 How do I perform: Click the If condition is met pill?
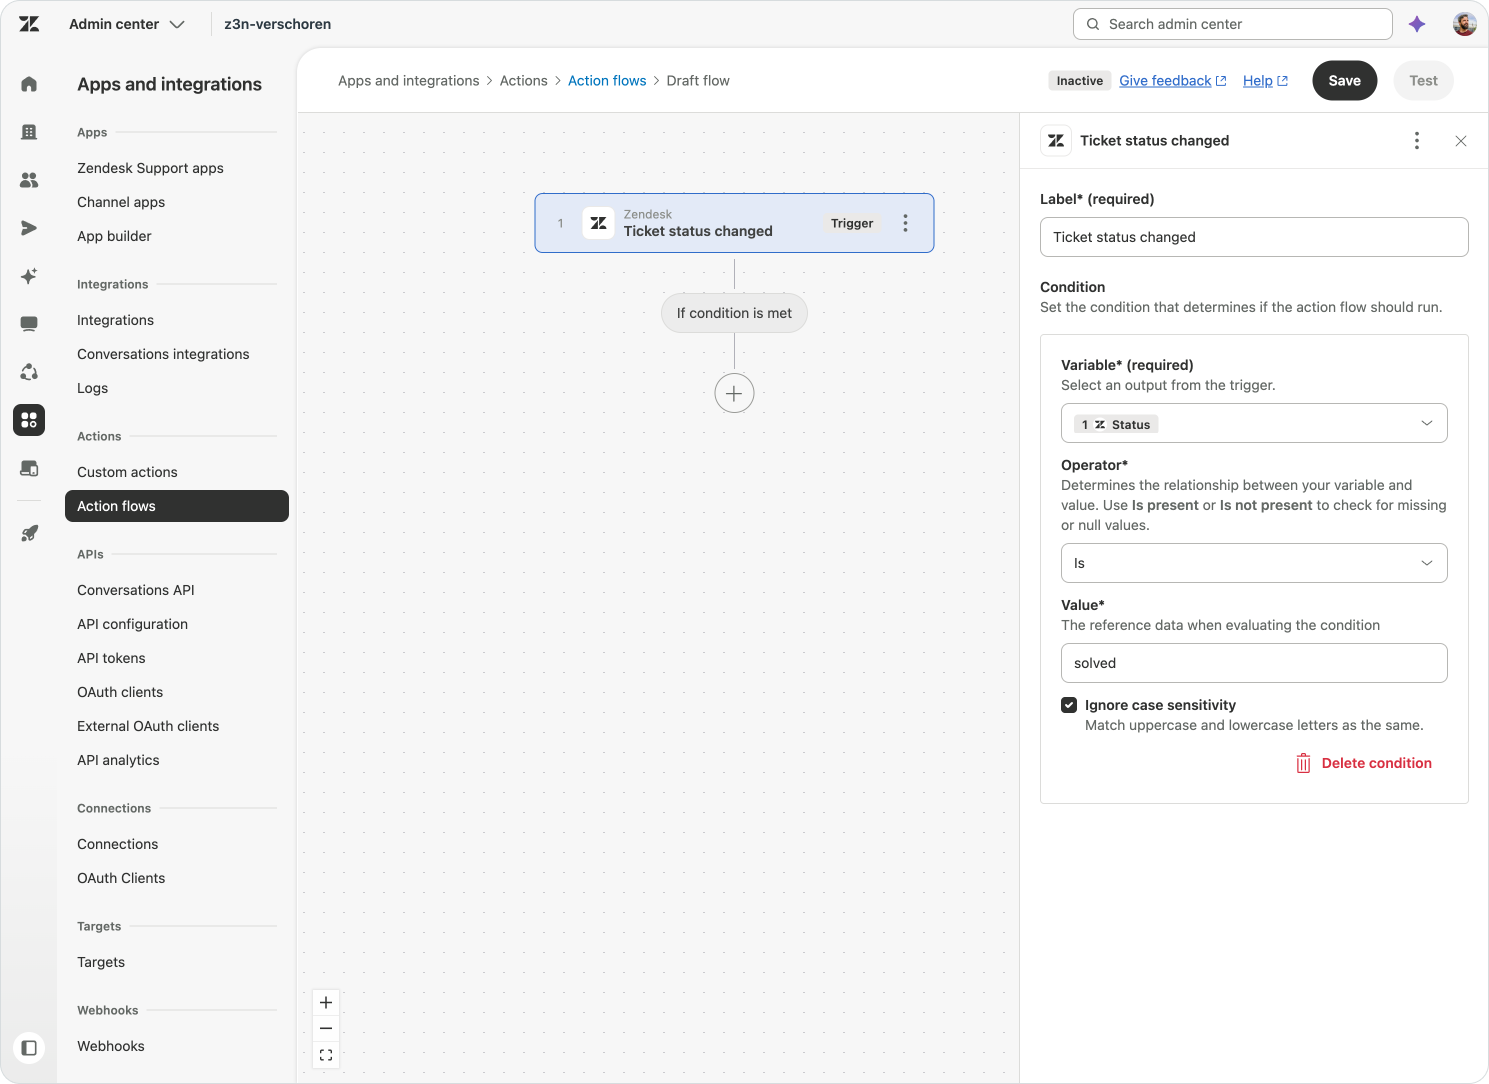tap(734, 313)
